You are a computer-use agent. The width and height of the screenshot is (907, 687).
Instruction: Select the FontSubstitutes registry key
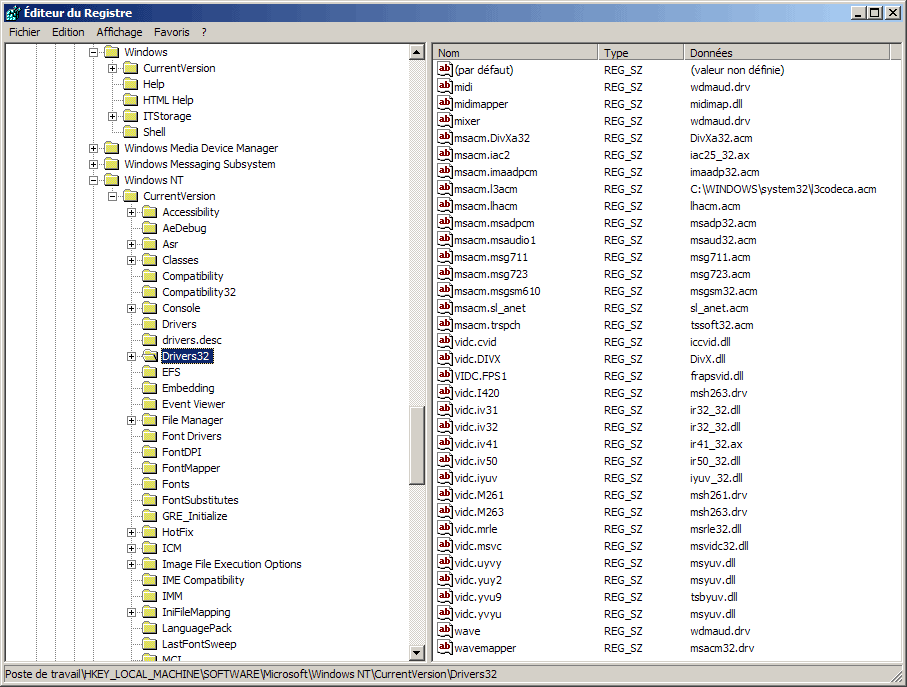[x=200, y=500]
